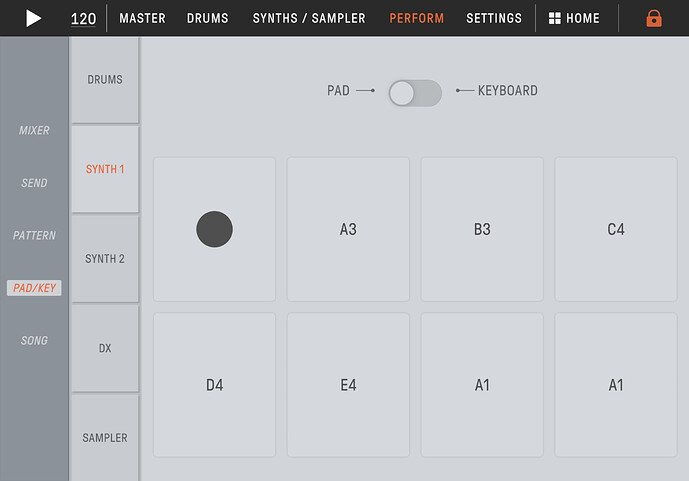Select the SYNTH 2 track
Image resolution: width=689 pixels, height=481 pixels.
[x=105, y=259]
